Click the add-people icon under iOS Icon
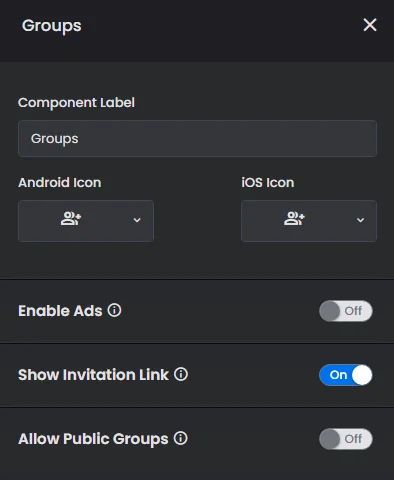Screen dimensions: 394x480 [x=294, y=219]
